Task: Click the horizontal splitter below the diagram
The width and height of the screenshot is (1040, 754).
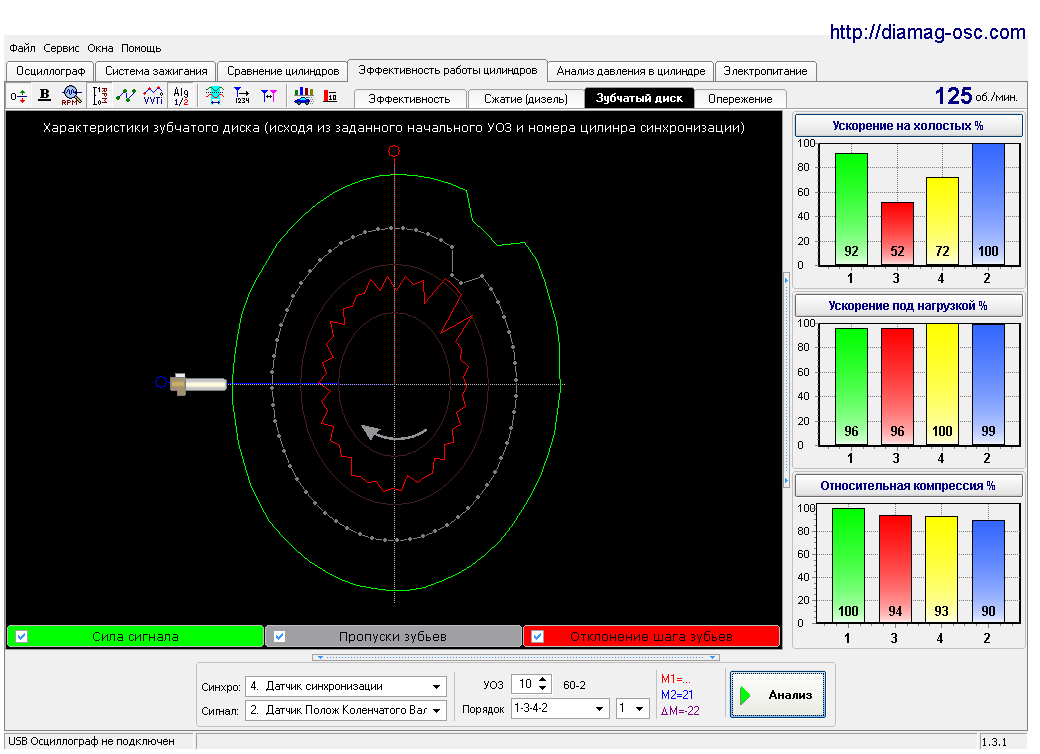Action: pyautogui.click(x=516, y=658)
